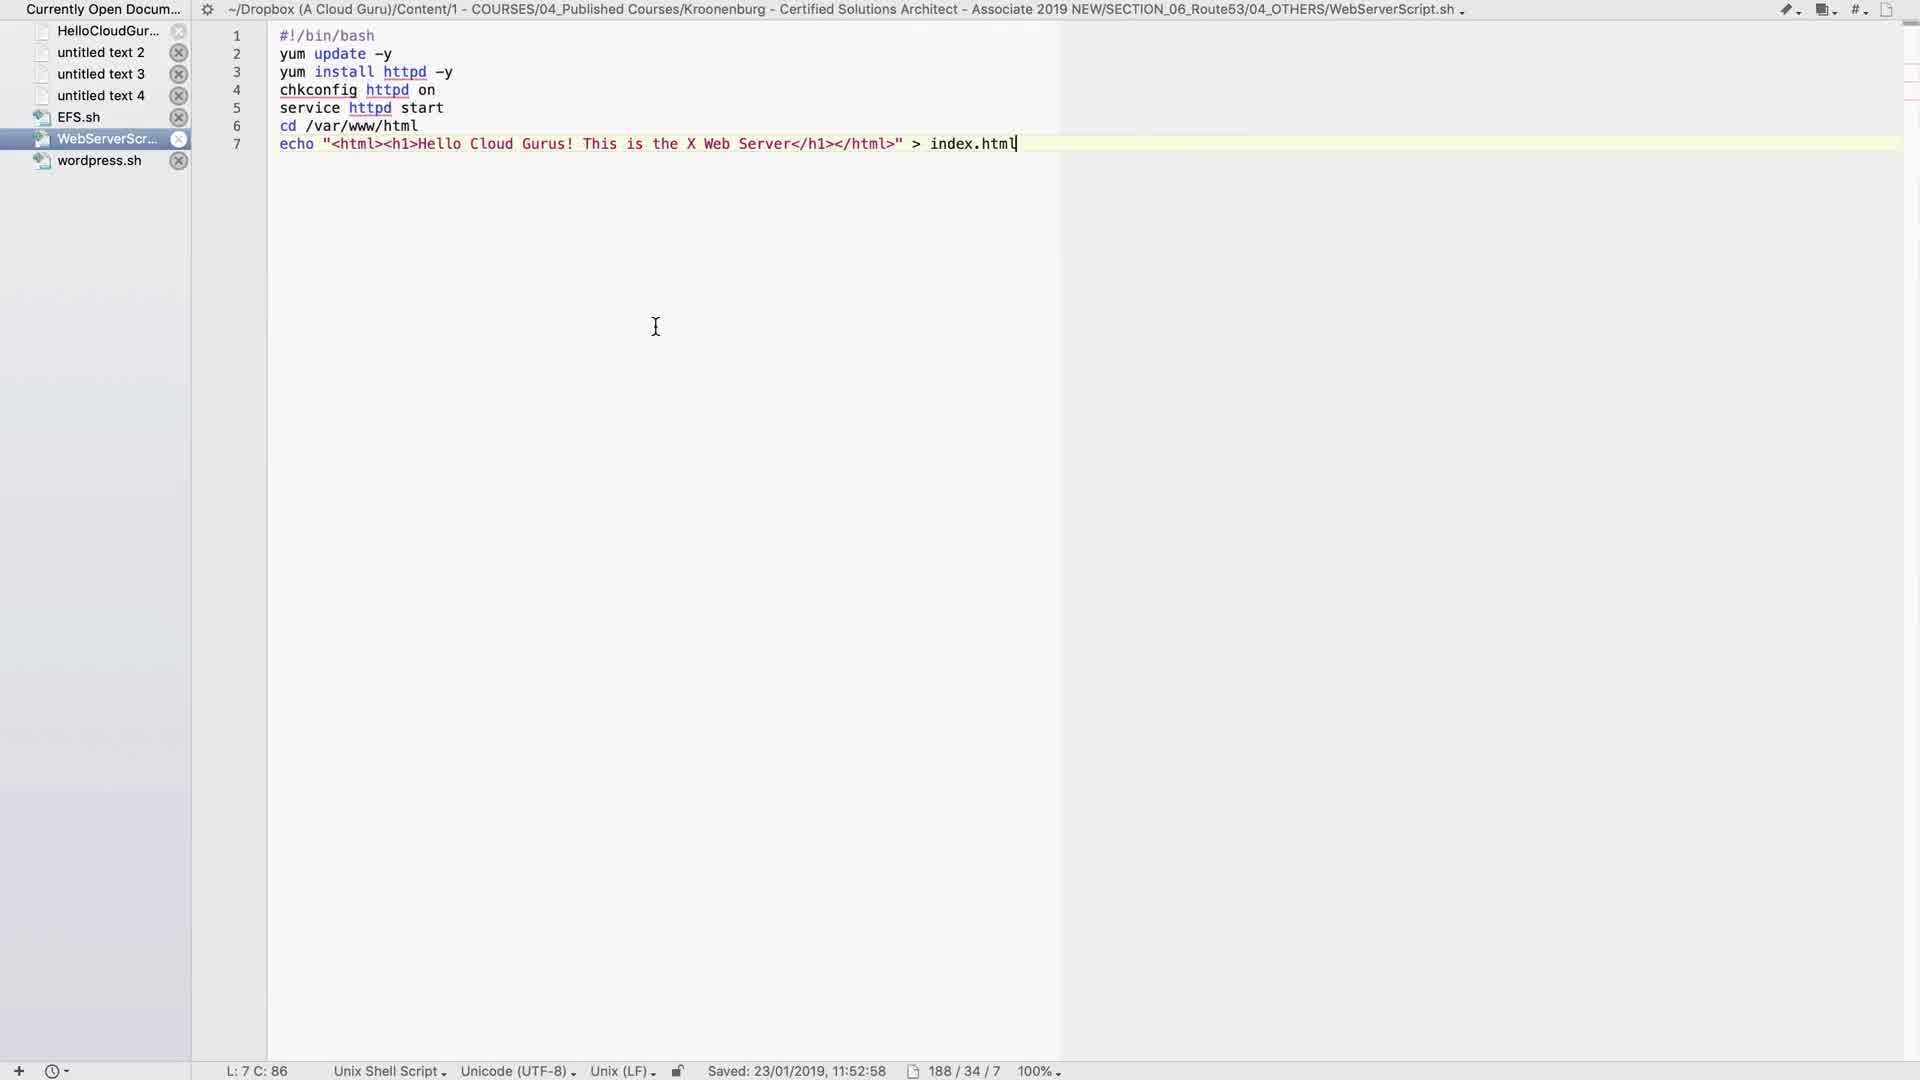Screen dimensions: 1920x1080
Task: Open the hash function popup icon
Action: click(x=1856, y=10)
